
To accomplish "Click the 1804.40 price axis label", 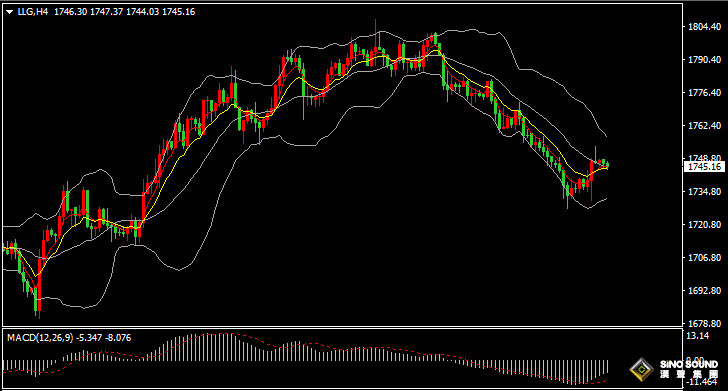I will 704,26.
